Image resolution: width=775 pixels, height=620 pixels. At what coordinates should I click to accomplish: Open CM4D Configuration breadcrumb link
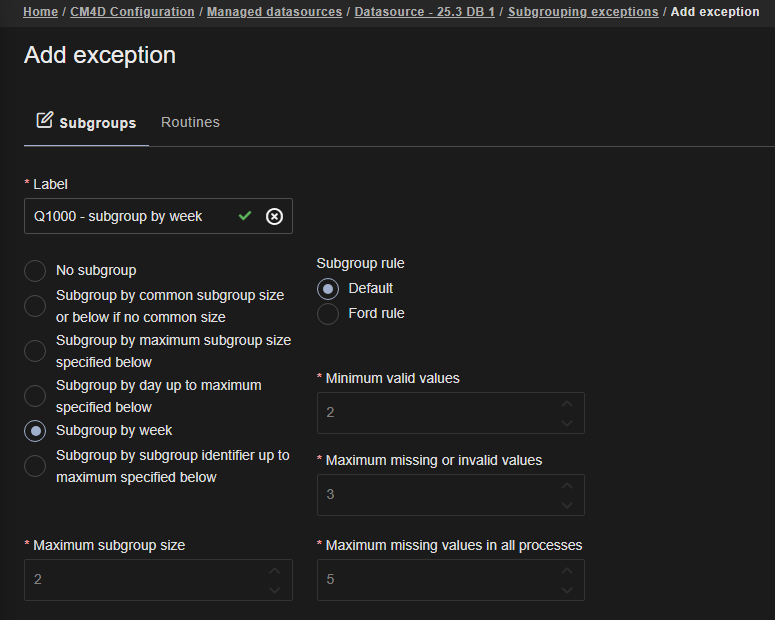(x=132, y=12)
